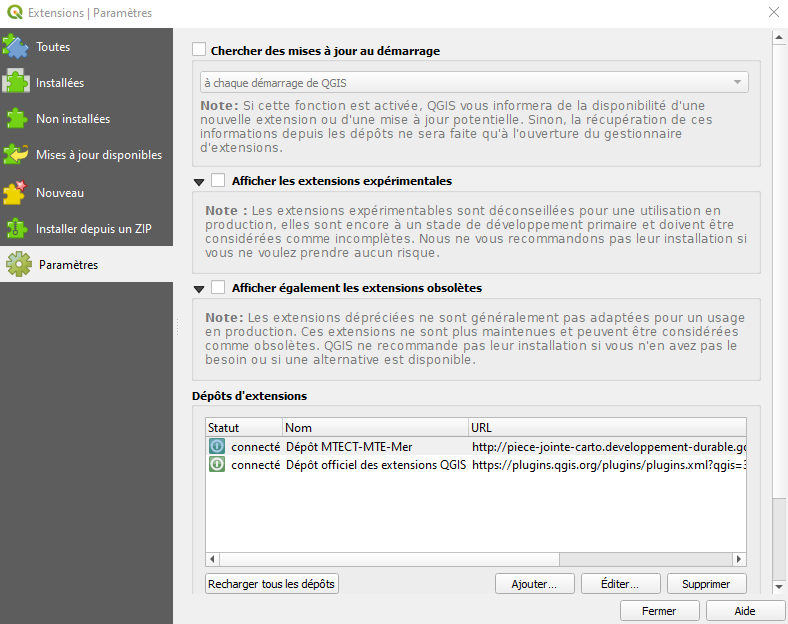788x624 pixels.
Task: Click the Mises à jour disponibles icon
Action: pos(16,155)
